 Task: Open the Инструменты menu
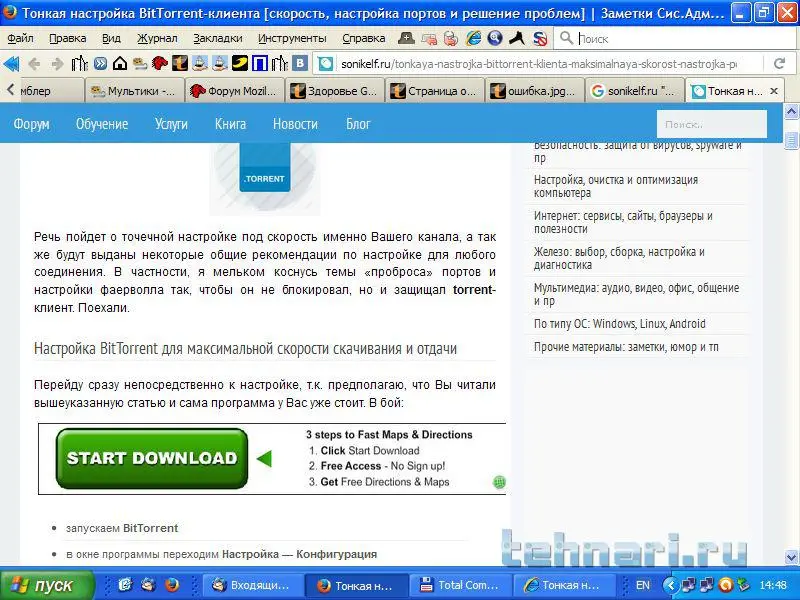coord(292,38)
